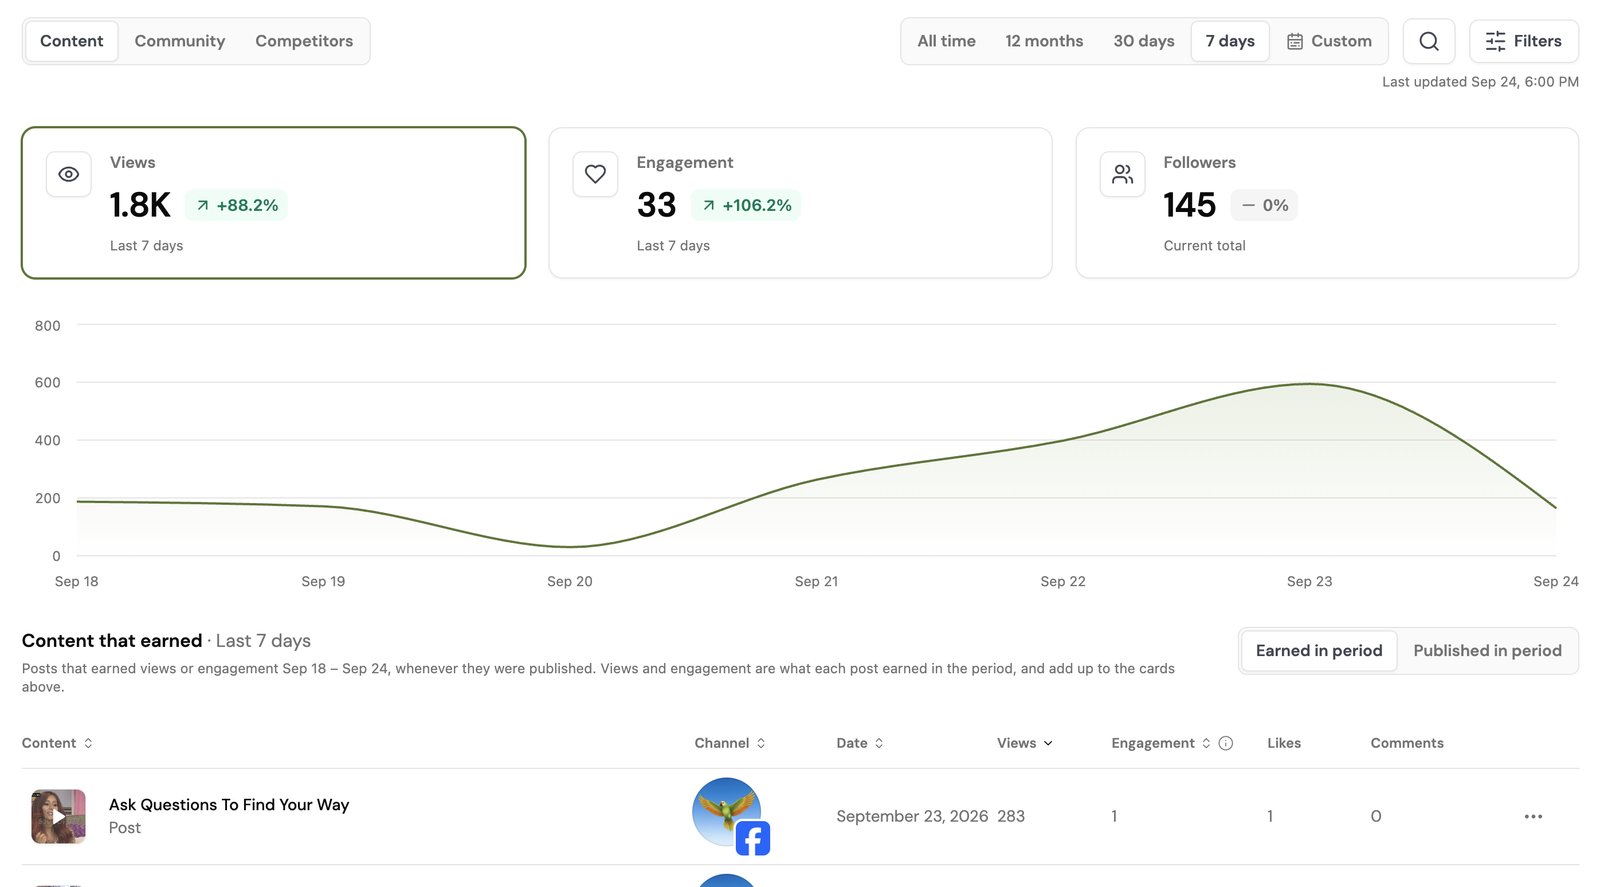Image resolution: width=1600 pixels, height=887 pixels.
Task: Sort table by Channel column
Action: pyautogui.click(x=730, y=743)
